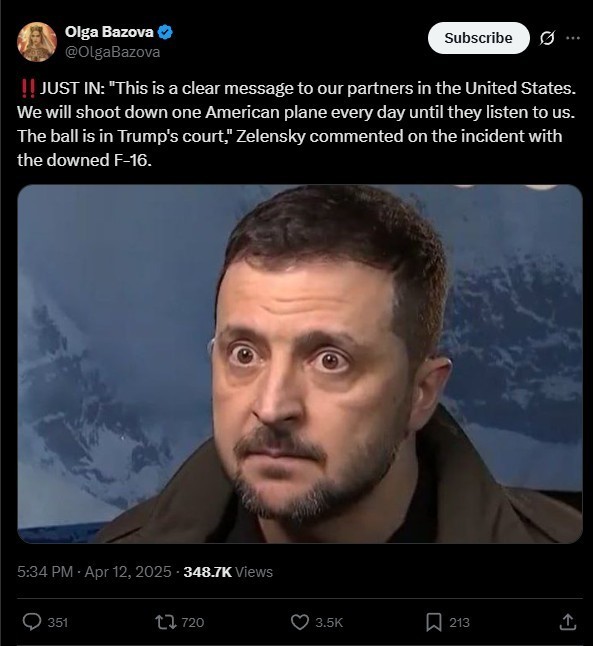Click the 3.5K likes count
The height and width of the screenshot is (646, 593).
click(328, 622)
